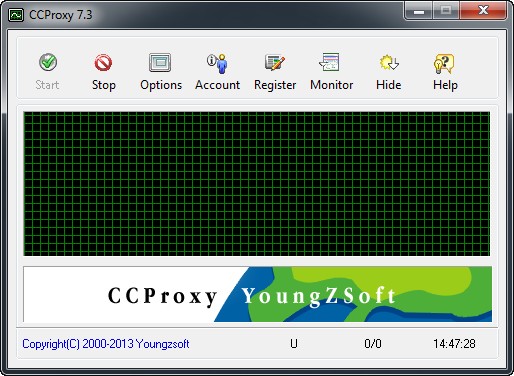Open the Options settings icon
514x376 pixels.
tap(160, 62)
